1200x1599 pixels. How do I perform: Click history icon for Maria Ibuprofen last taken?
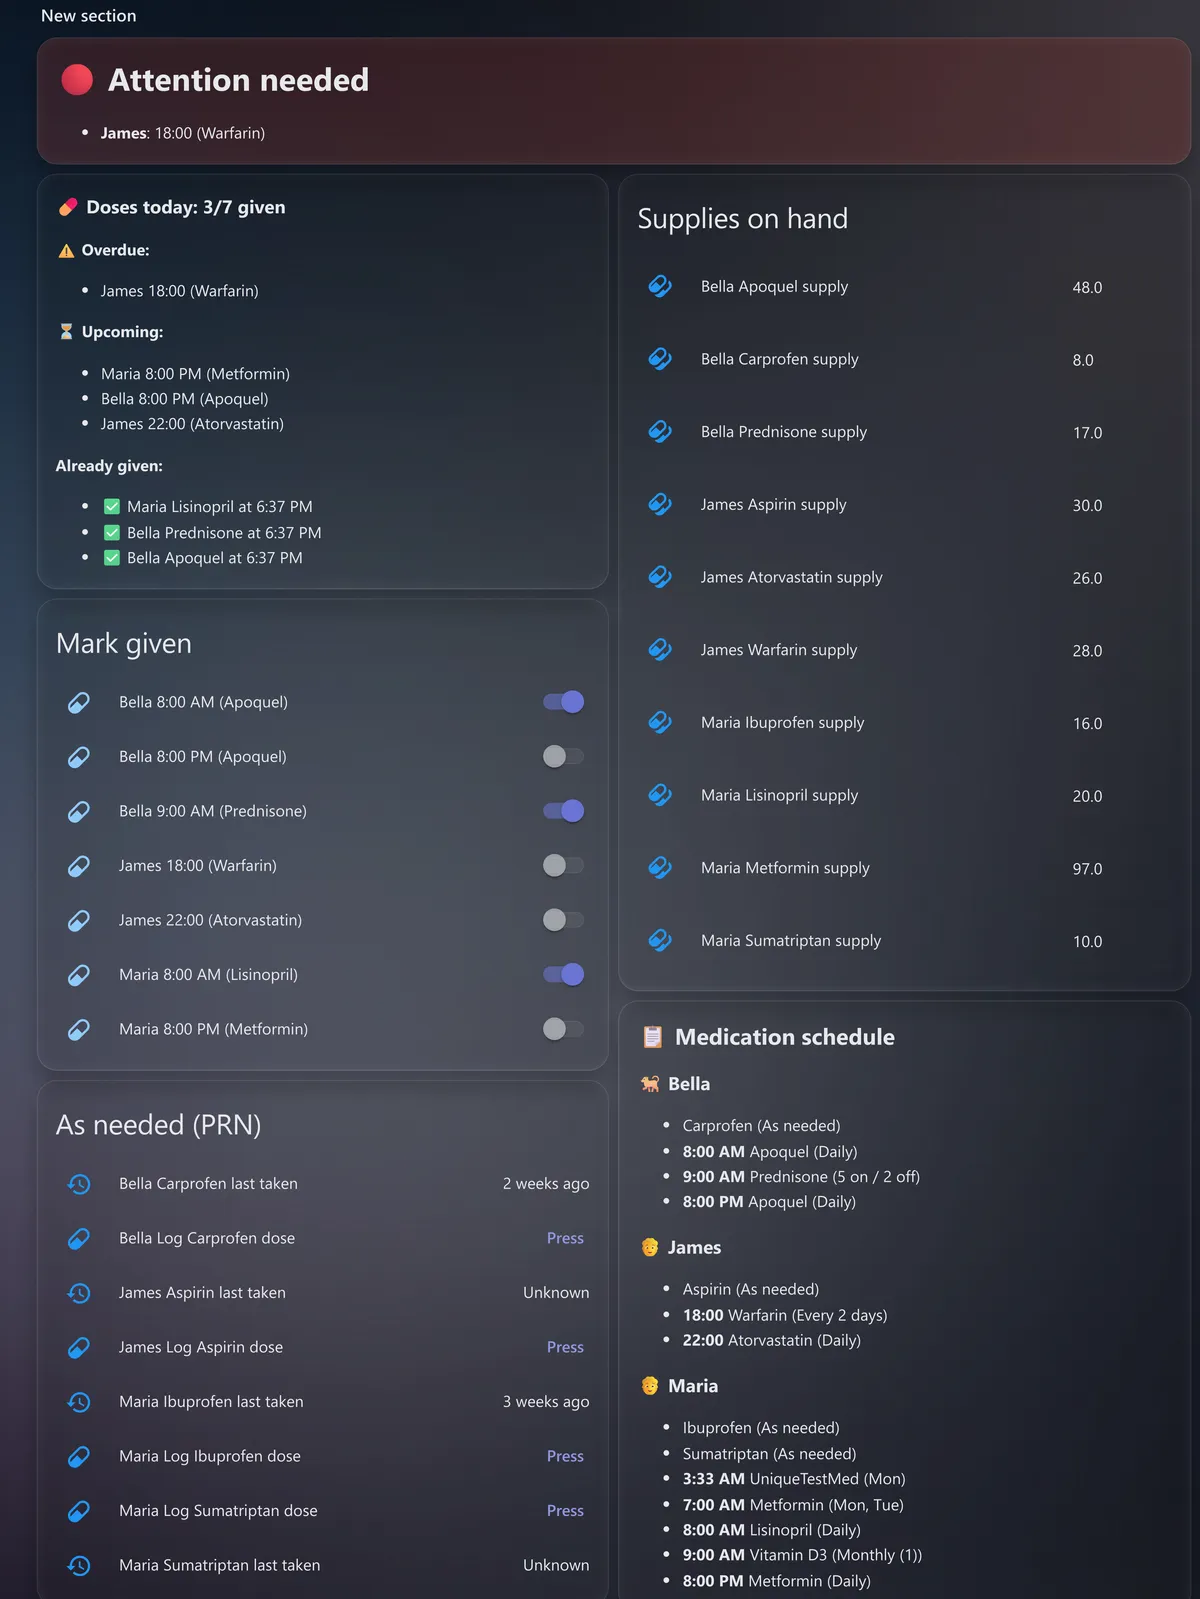[x=79, y=1402]
